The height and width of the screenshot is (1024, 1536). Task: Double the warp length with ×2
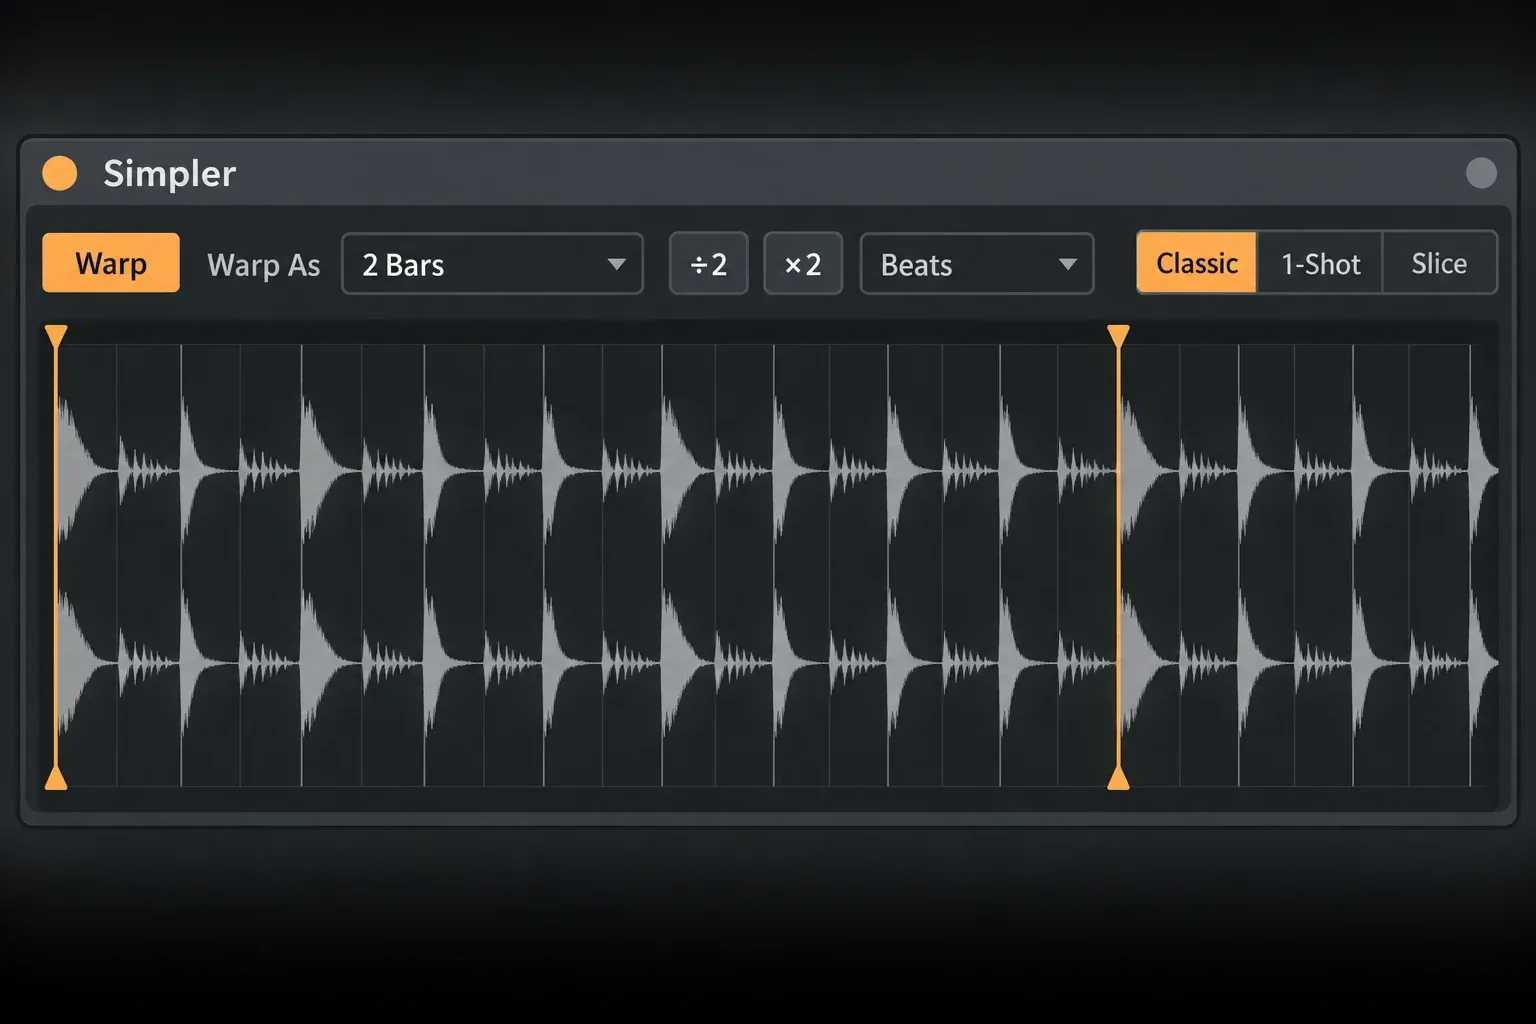point(803,264)
